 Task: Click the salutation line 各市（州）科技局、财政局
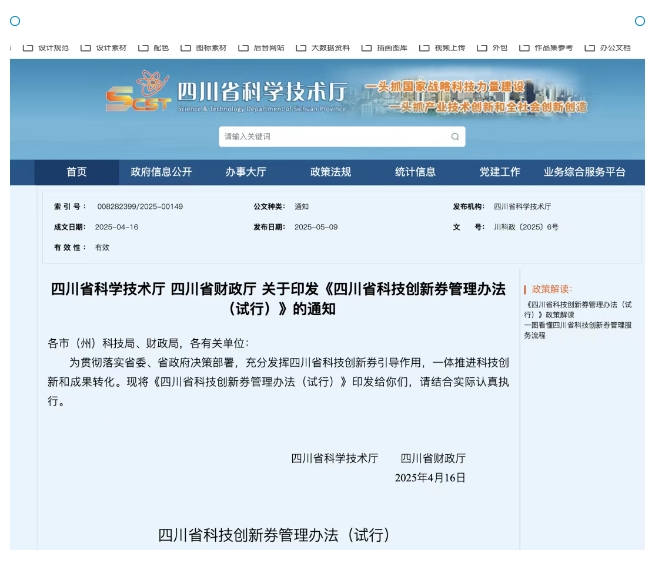pyautogui.click(x=148, y=343)
